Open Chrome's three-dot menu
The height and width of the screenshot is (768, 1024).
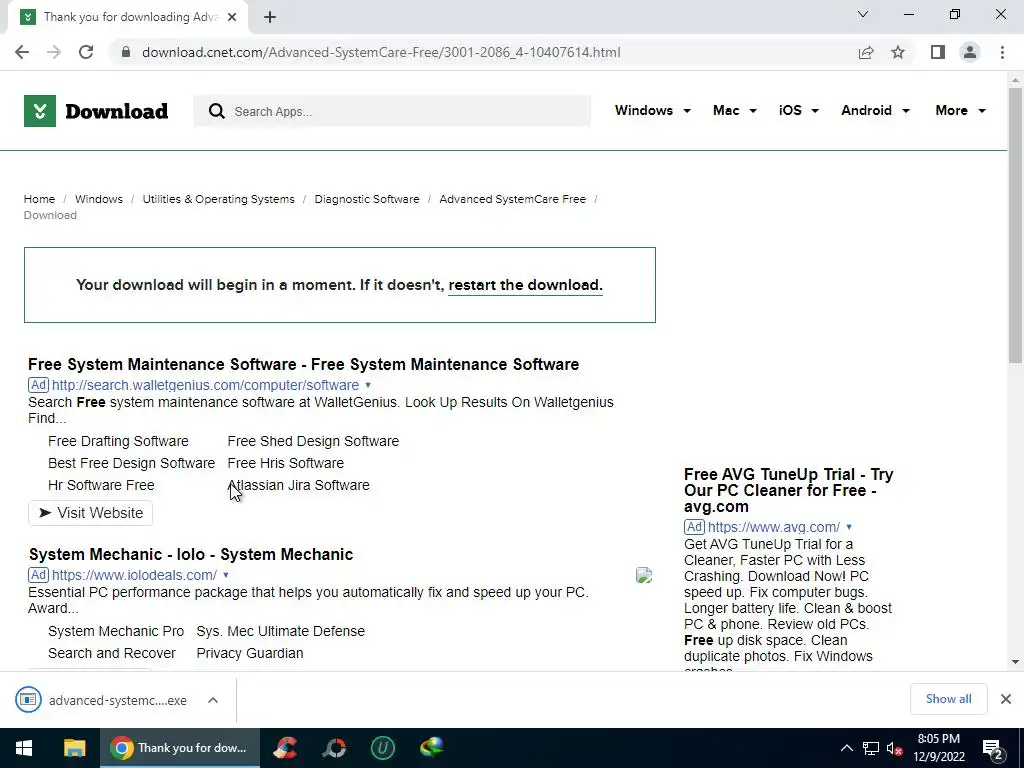[x=1002, y=52]
